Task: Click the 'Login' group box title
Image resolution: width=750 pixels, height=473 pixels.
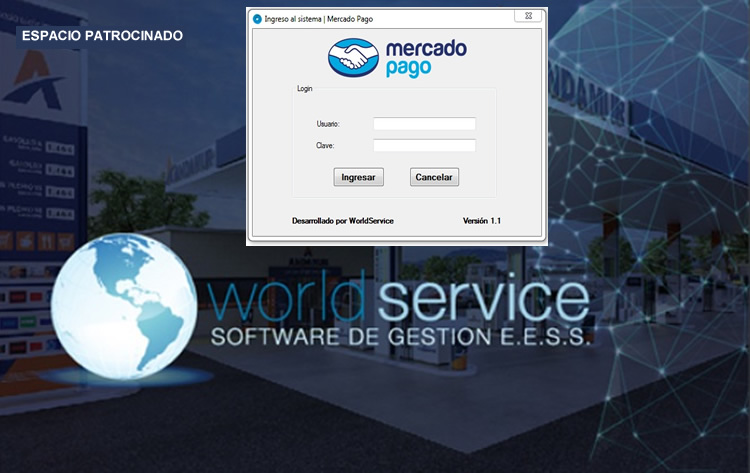Action: (x=305, y=88)
